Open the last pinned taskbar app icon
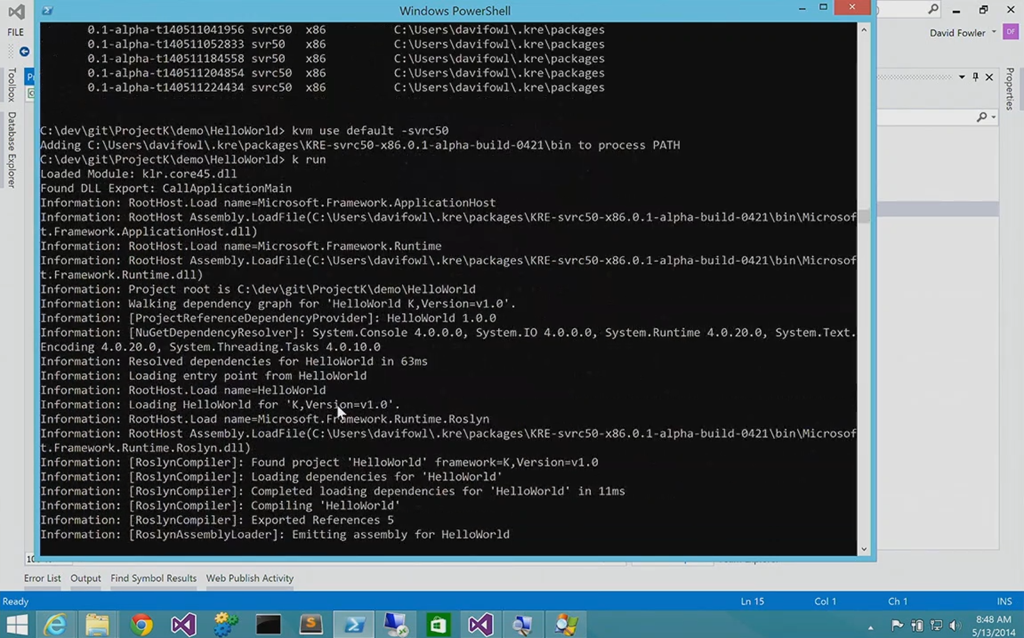Screen dimensions: 1024x638 (x=566, y=625)
